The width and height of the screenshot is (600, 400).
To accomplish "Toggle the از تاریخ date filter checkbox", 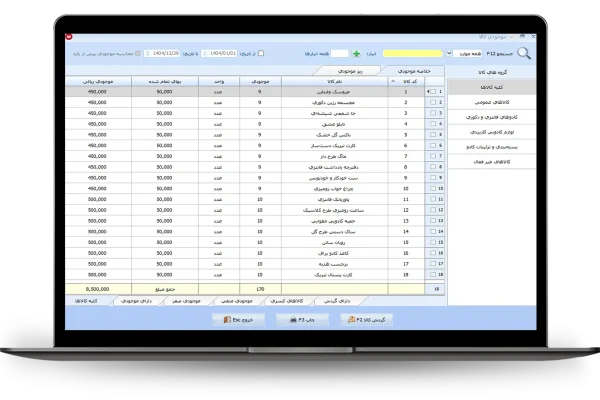I will coord(261,53).
